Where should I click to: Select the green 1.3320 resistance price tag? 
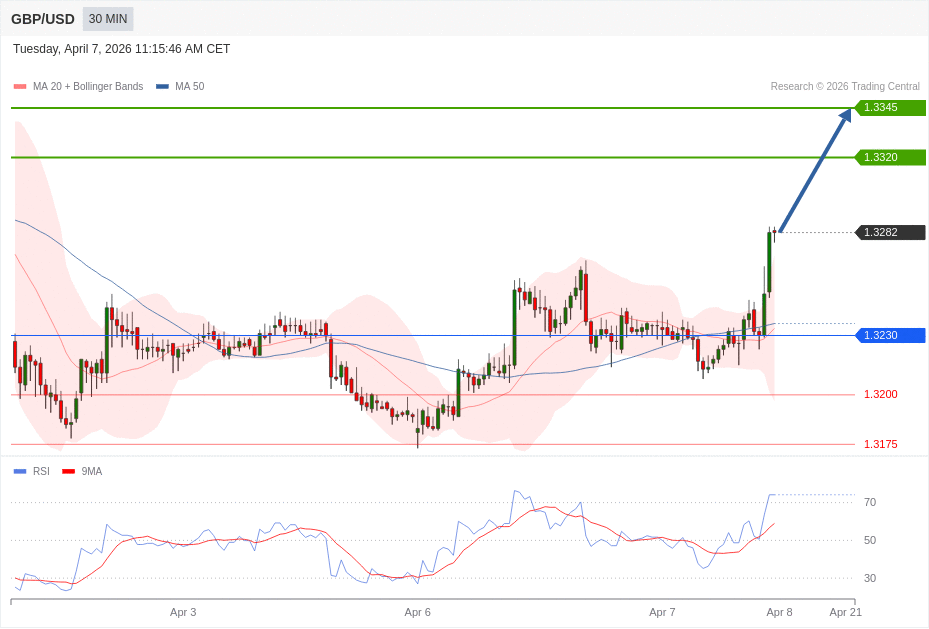click(x=890, y=158)
